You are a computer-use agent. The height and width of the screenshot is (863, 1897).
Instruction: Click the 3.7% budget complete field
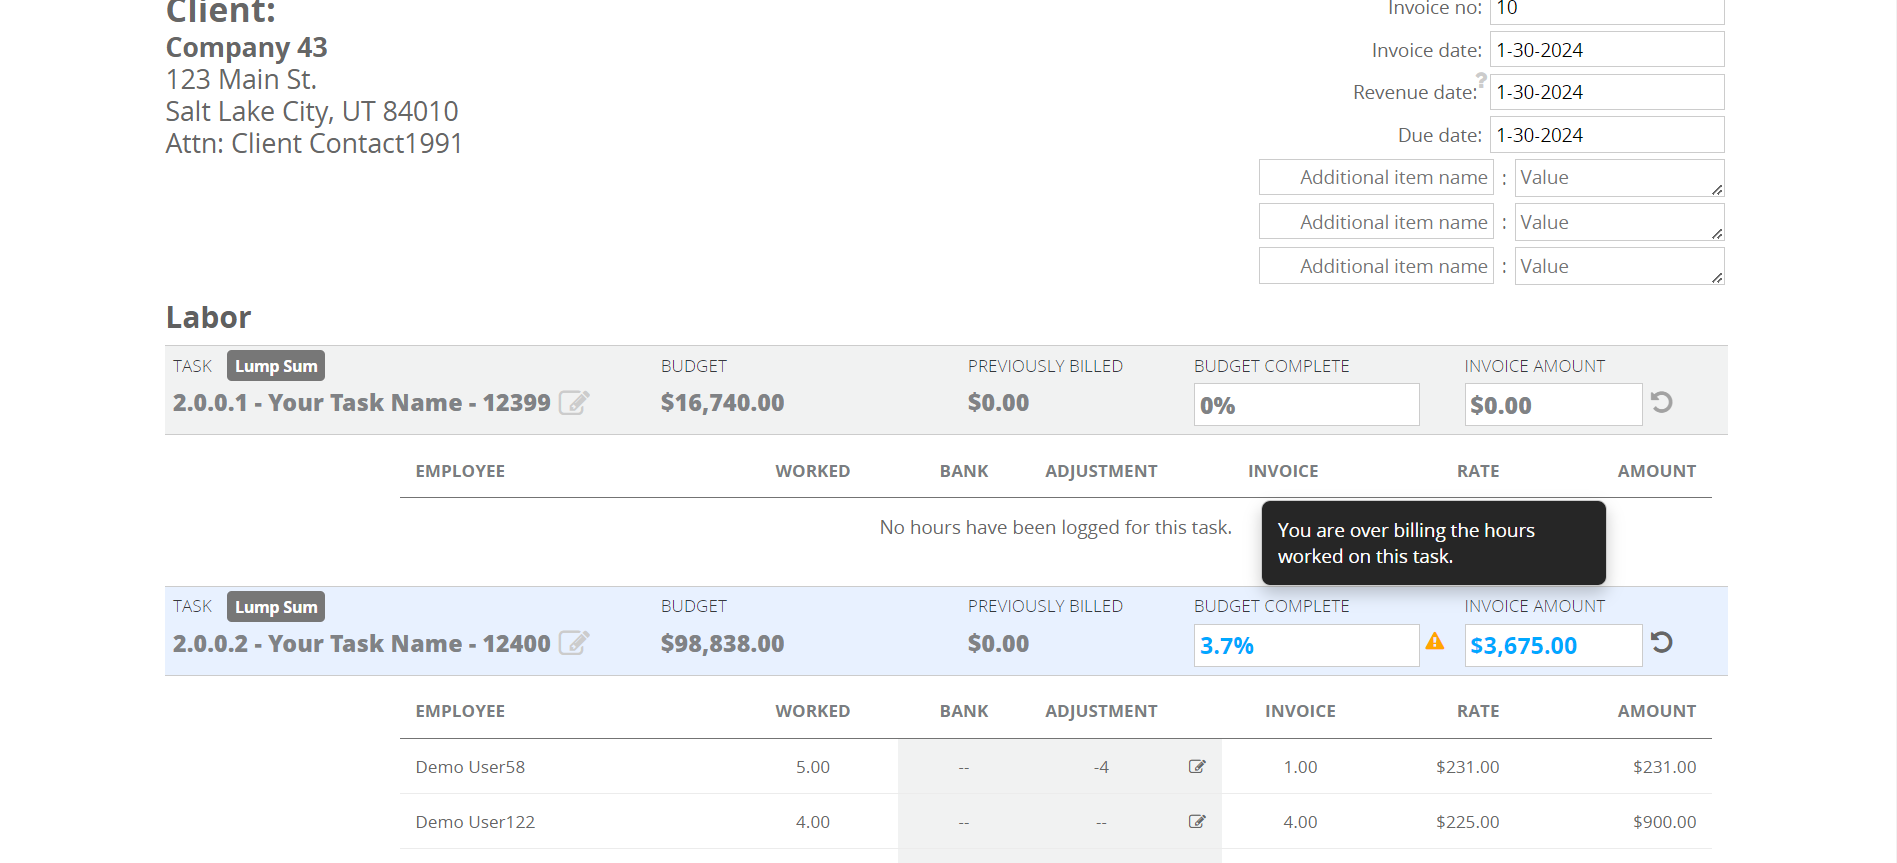click(1306, 645)
